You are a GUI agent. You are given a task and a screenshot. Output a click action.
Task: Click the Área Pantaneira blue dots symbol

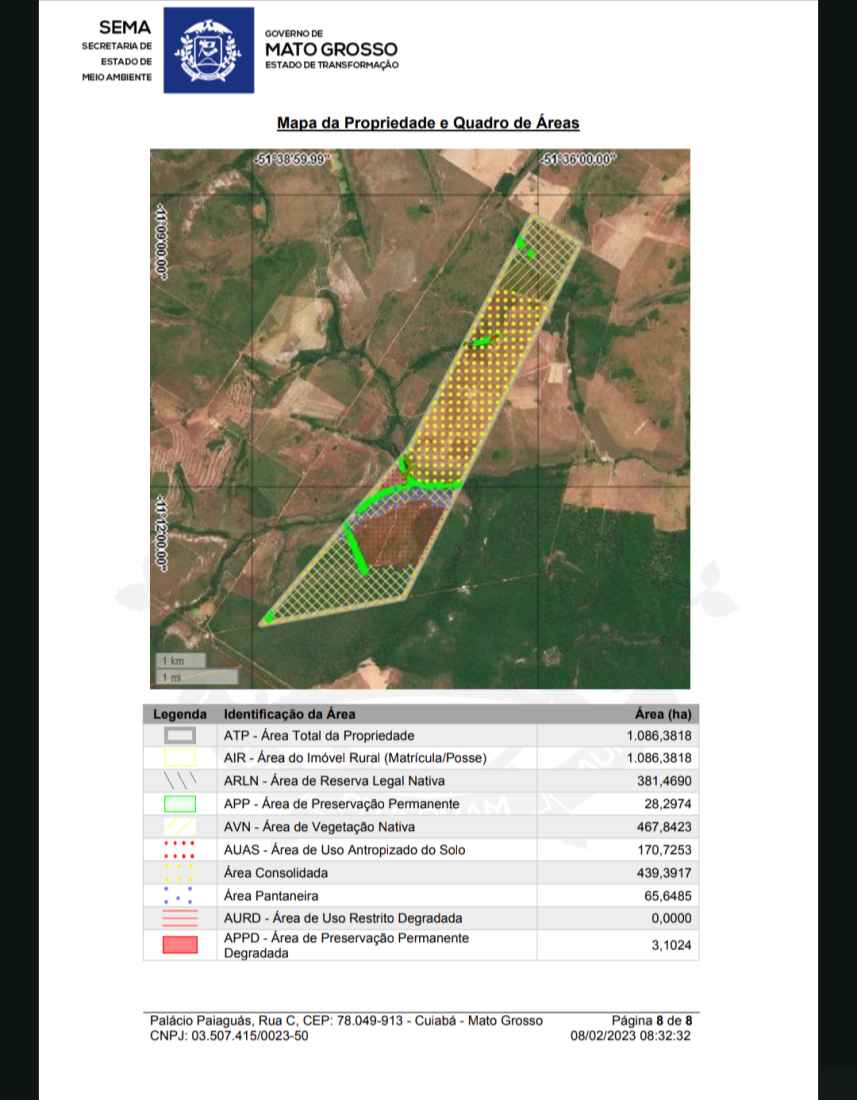[180, 895]
